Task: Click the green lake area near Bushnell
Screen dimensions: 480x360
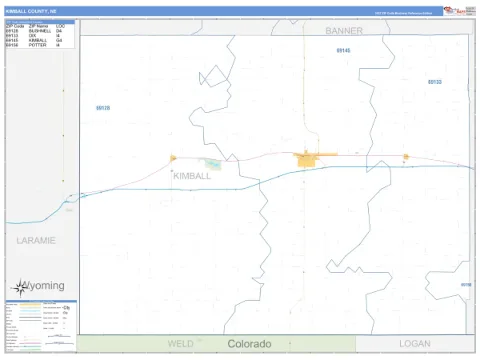Action: coord(213,164)
